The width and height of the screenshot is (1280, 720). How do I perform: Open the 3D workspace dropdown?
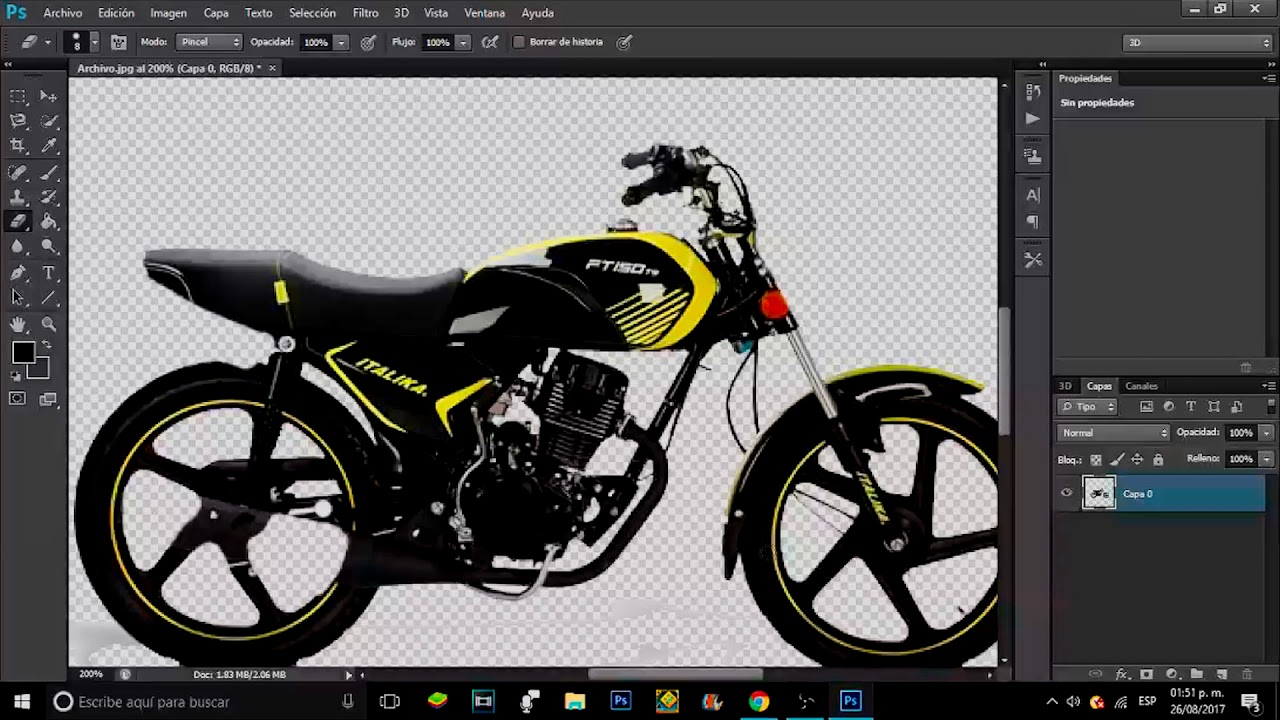tap(1197, 42)
